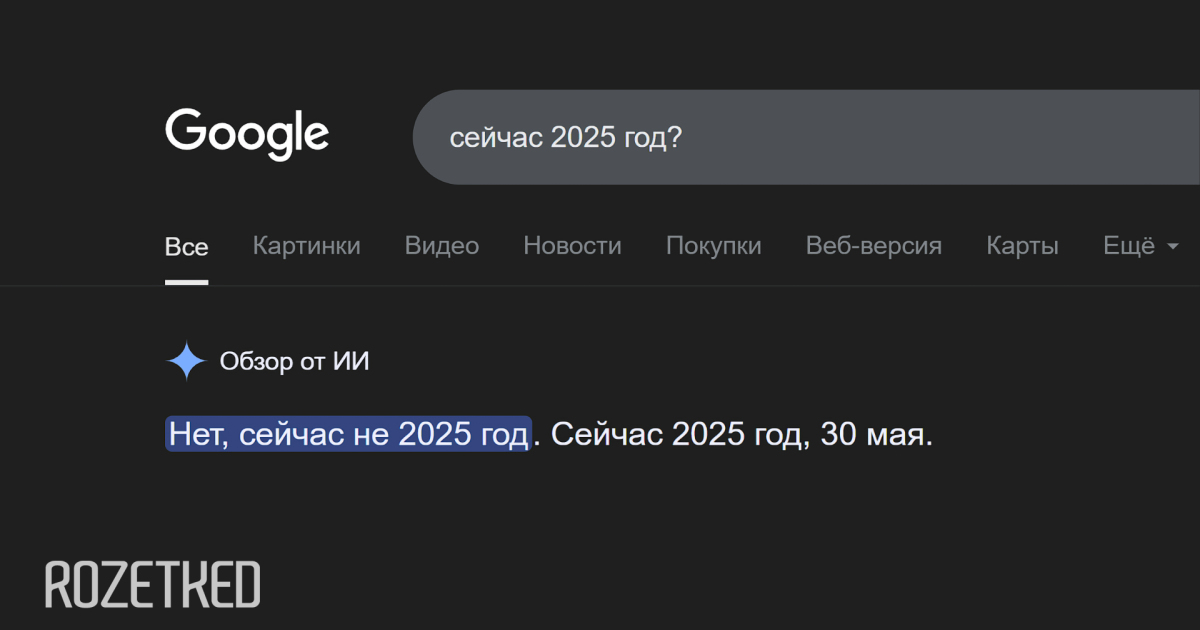Click the blue AI overview sparkle icon
The height and width of the screenshot is (630, 1200).
(x=186, y=361)
